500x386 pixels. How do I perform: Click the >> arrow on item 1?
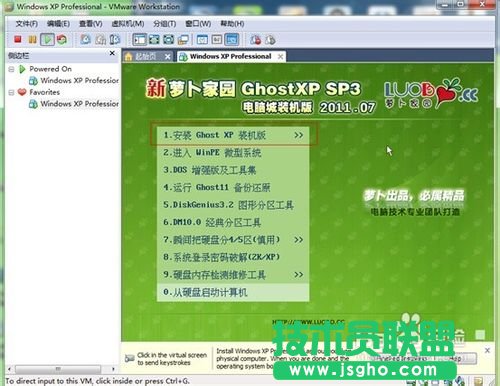pyautogui.click(x=299, y=135)
